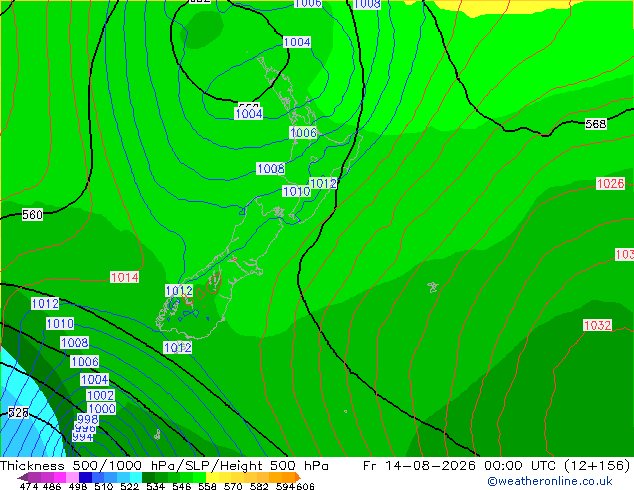Click the 1012 label right of 1010 over North Island
Image resolution: width=634 pixels, height=490 pixels.
(323, 183)
